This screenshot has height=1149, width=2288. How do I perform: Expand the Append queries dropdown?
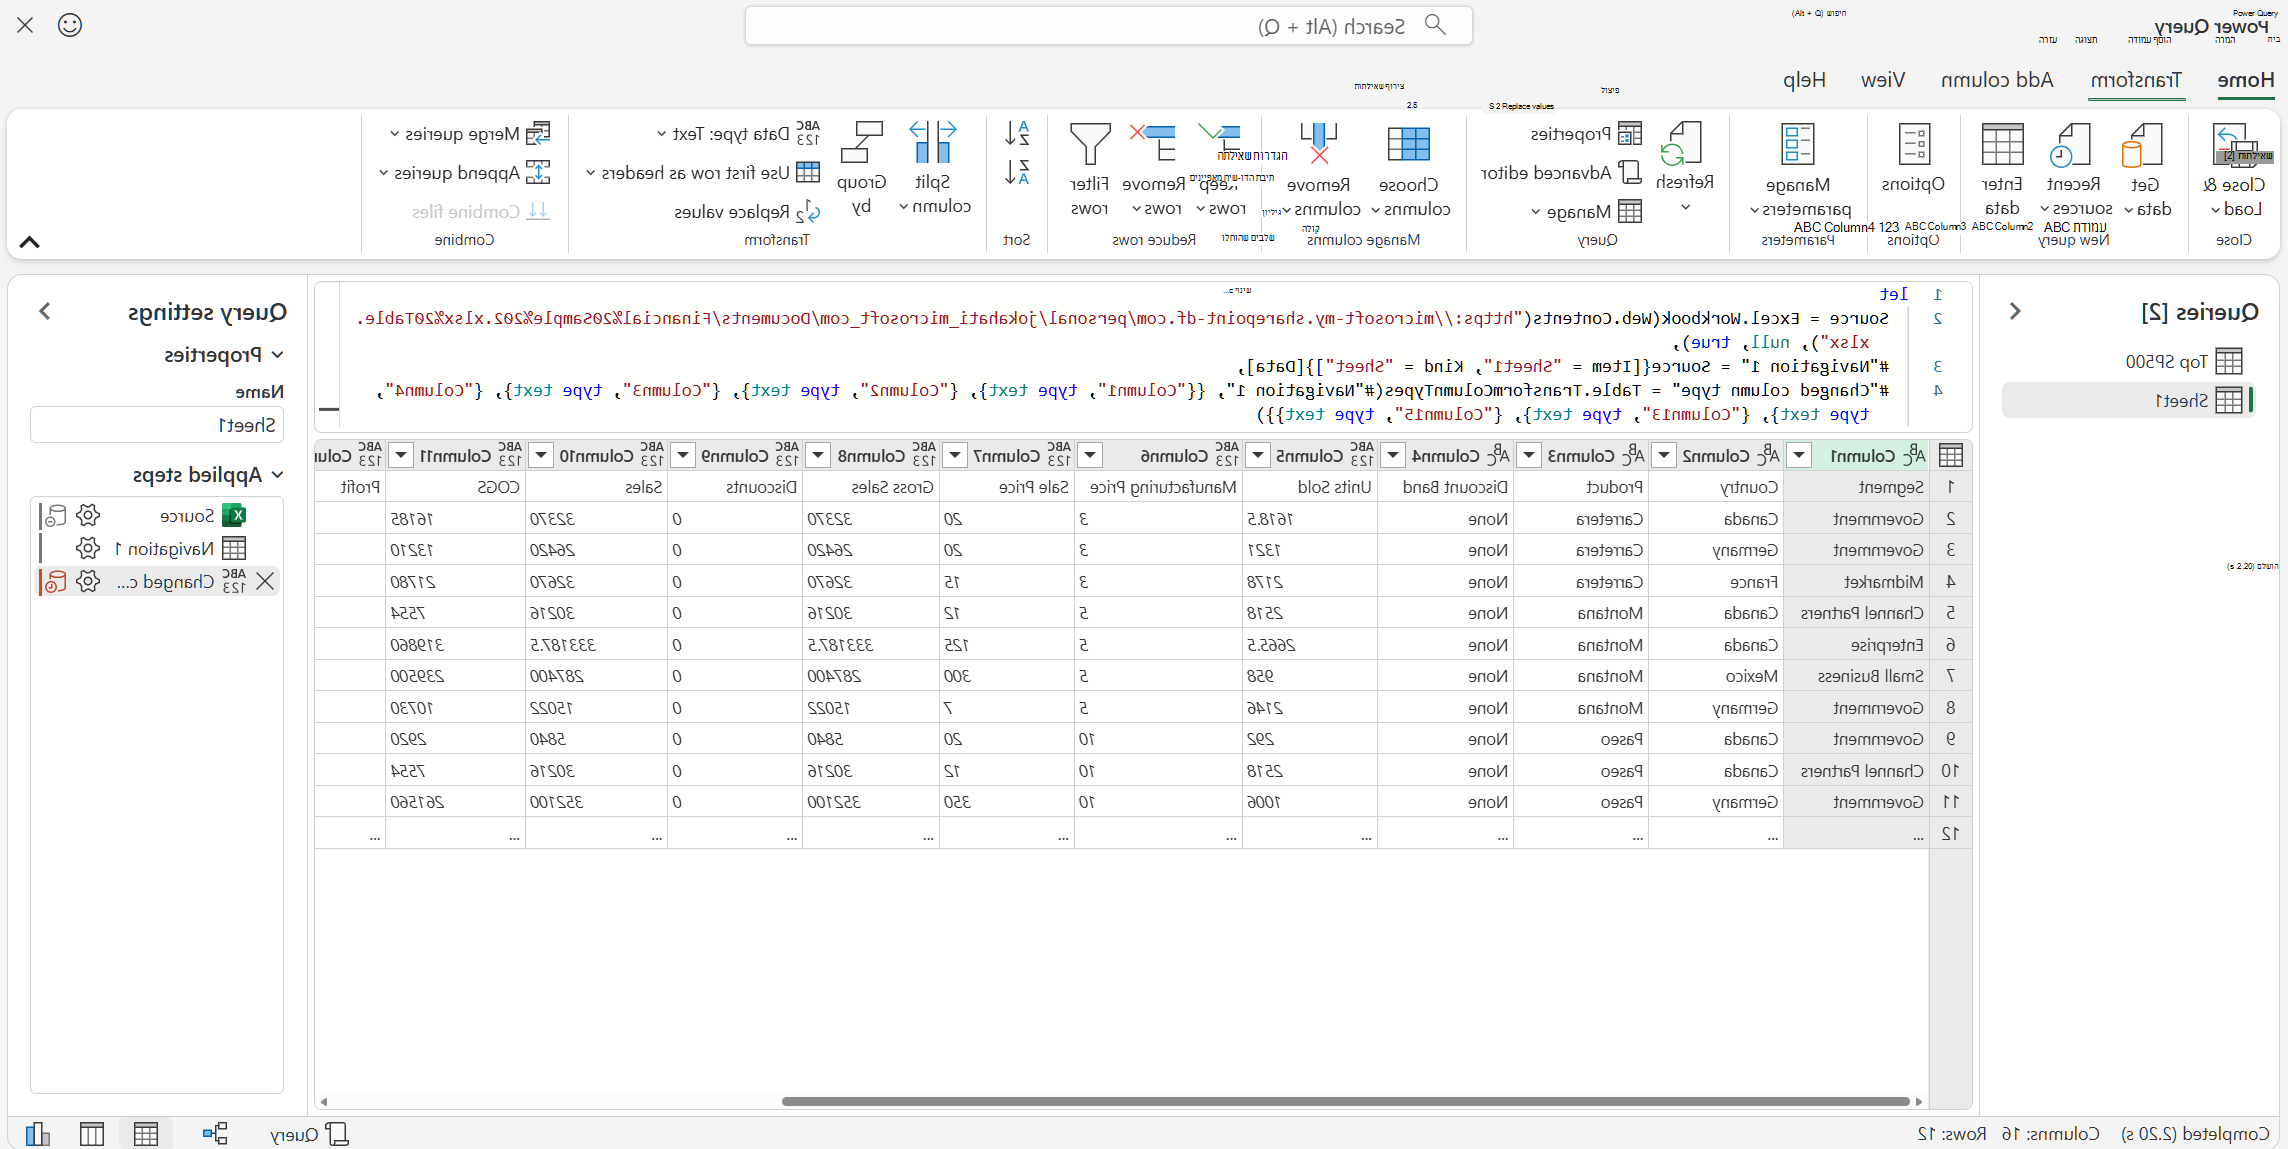tap(383, 173)
